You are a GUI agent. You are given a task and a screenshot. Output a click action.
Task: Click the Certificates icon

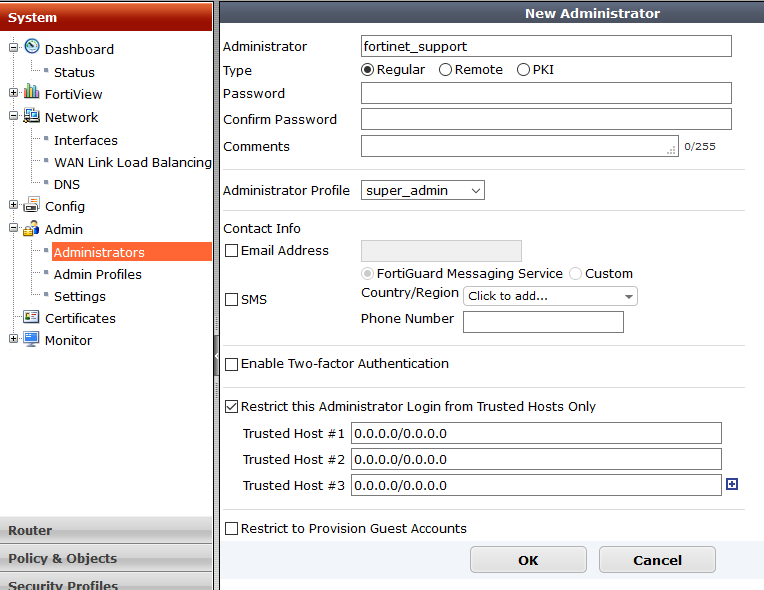pos(32,318)
